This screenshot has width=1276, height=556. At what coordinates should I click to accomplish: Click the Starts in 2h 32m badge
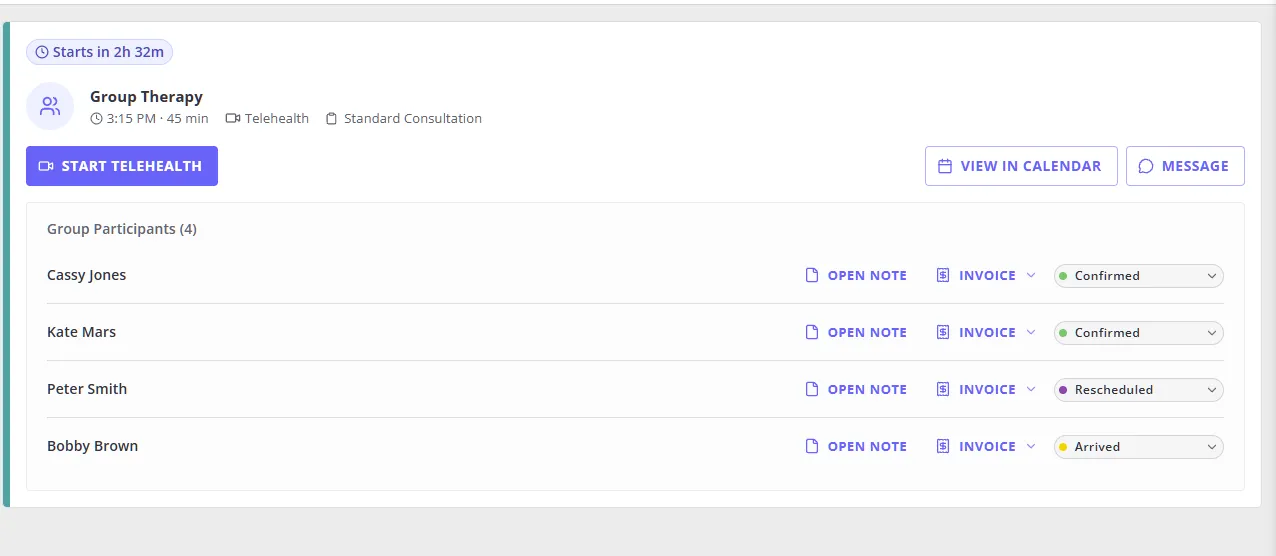click(x=99, y=52)
